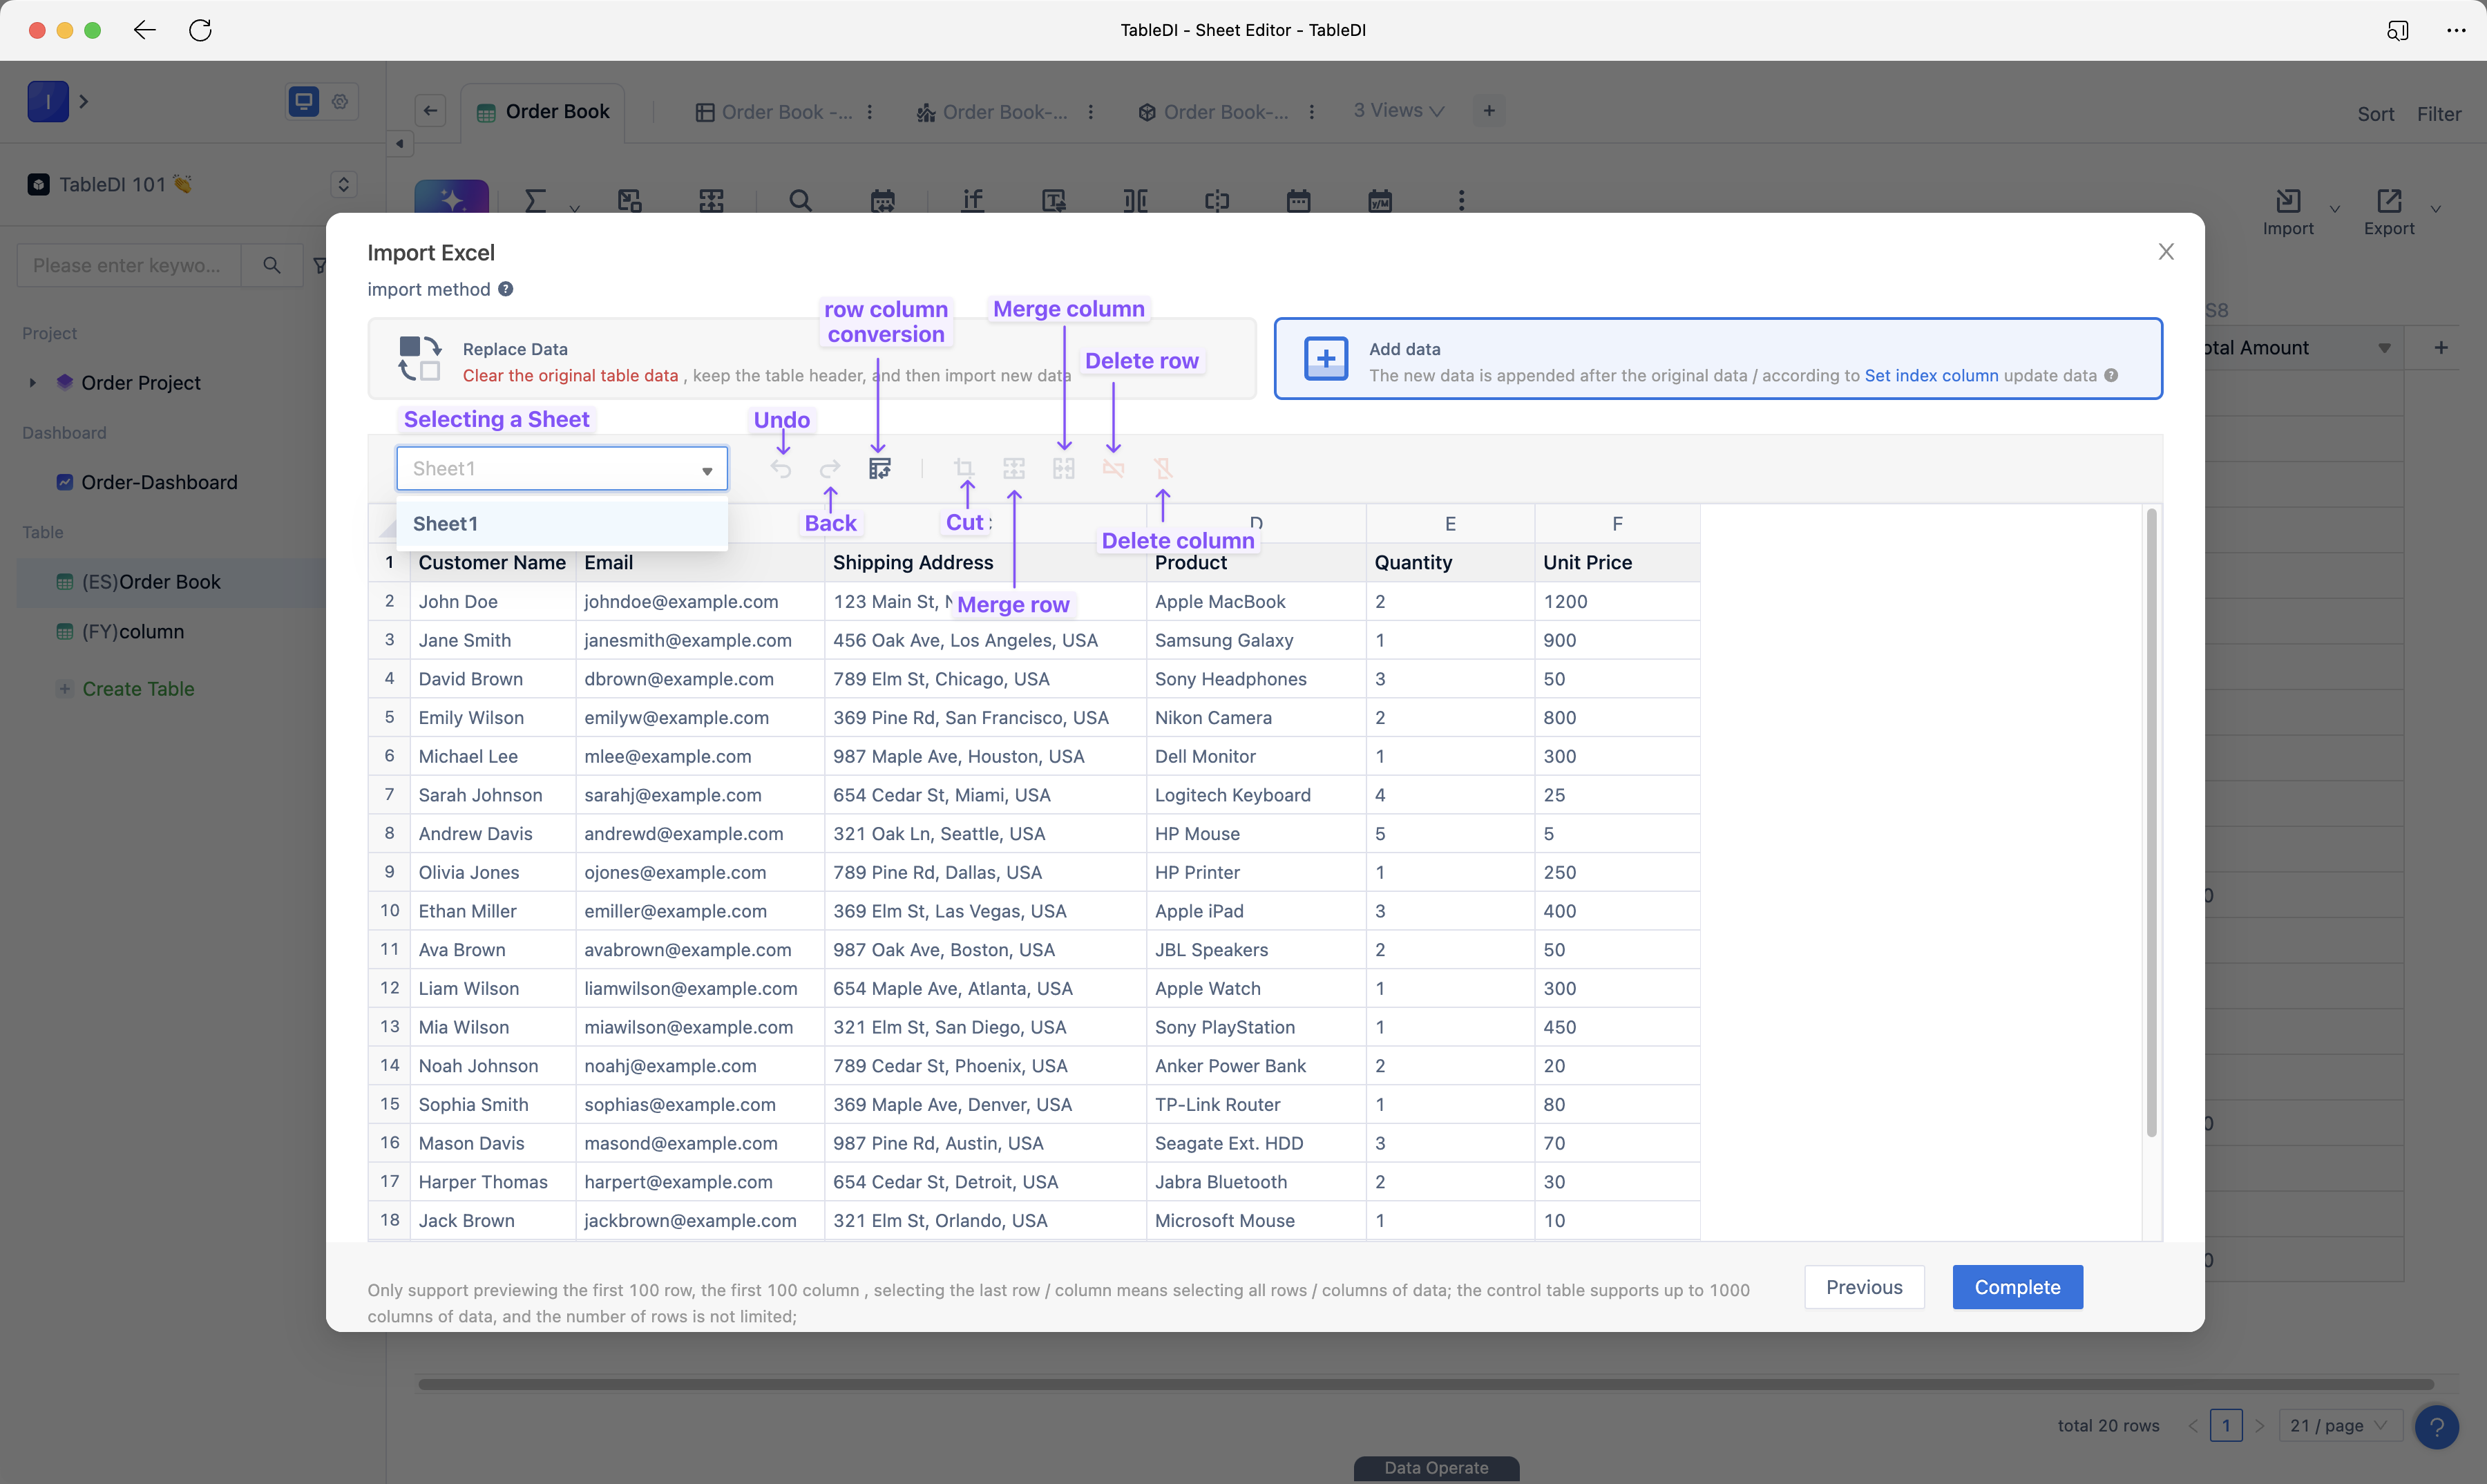This screenshot has width=2487, height=1484.
Task: Click the Import icon
Action: [x=2288, y=201]
